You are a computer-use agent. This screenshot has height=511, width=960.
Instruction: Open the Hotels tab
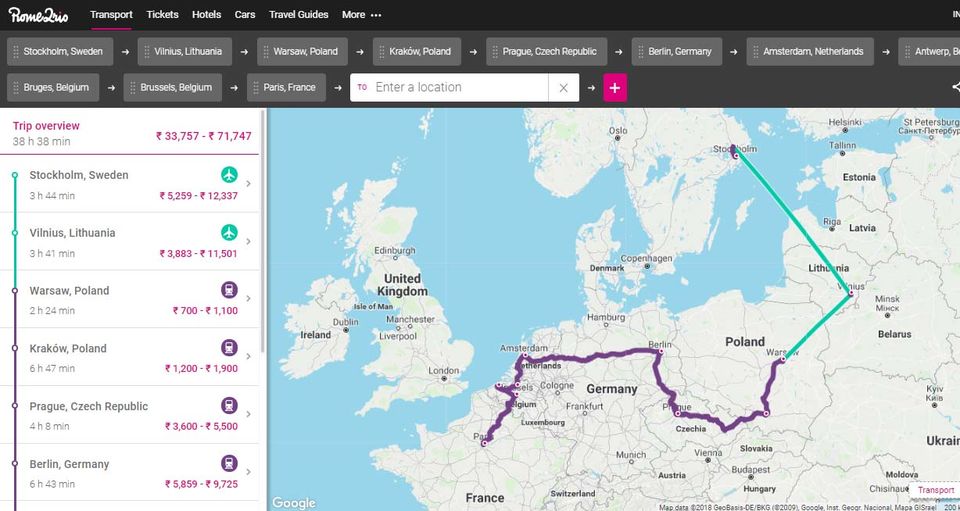(x=206, y=15)
